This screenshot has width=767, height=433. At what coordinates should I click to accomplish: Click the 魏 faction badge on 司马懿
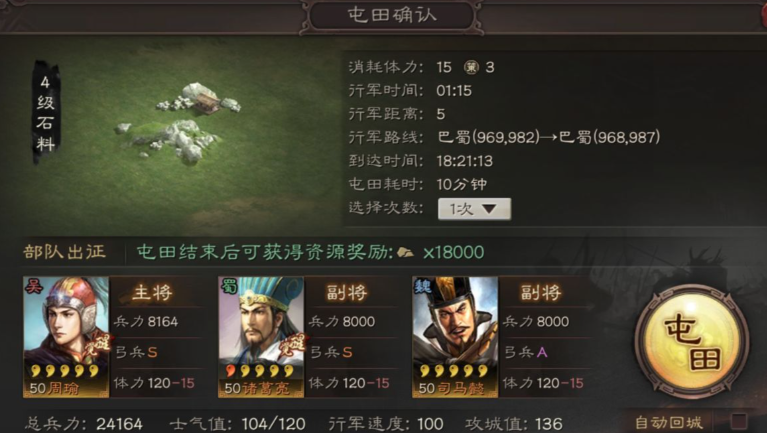pyautogui.click(x=423, y=286)
